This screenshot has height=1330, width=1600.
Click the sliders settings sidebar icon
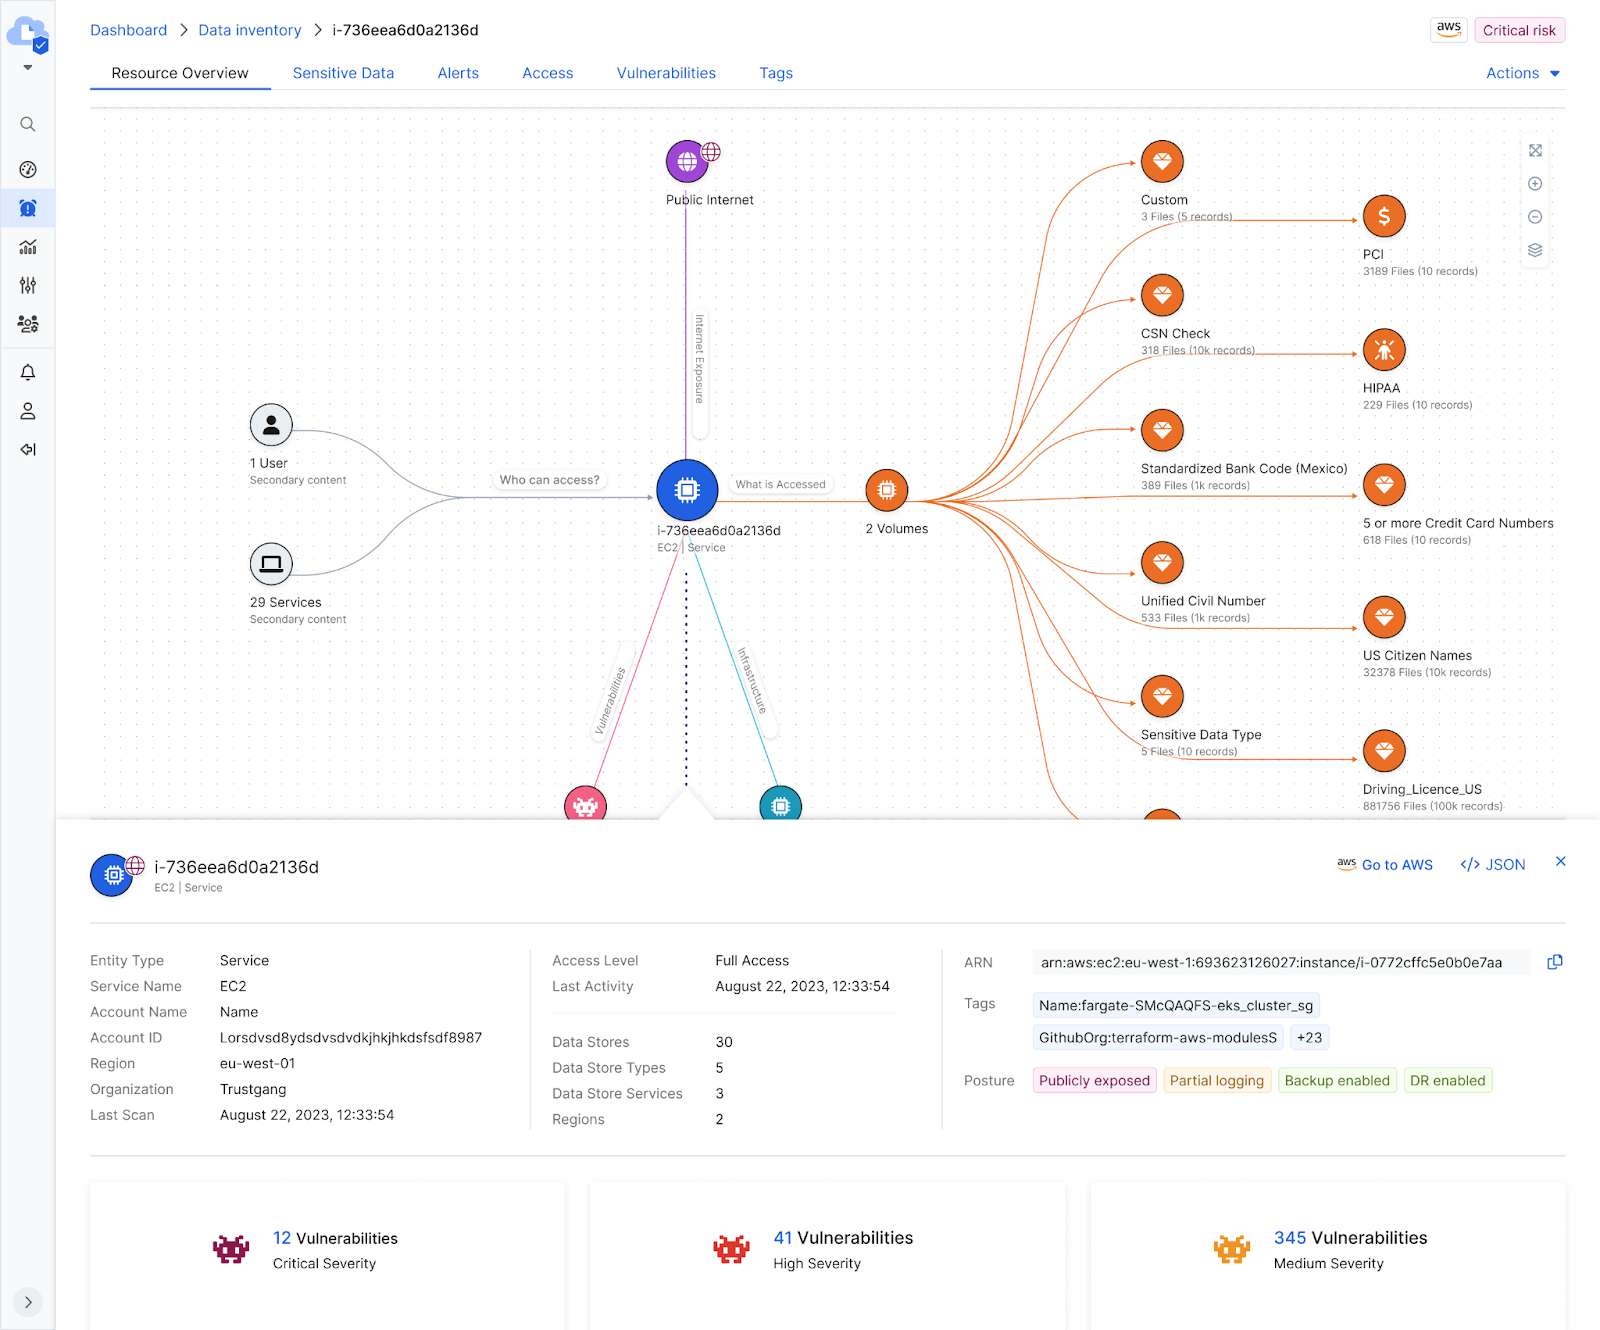click(x=28, y=286)
